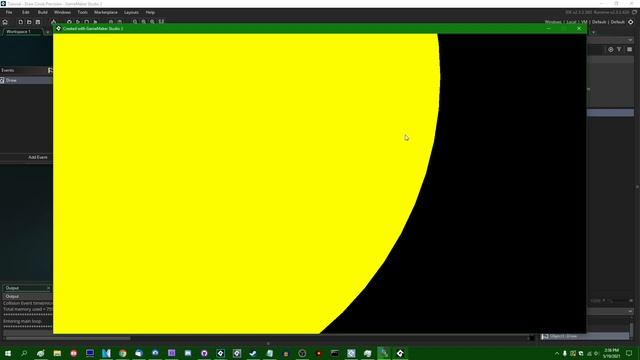Open taskbar search magnifier

[x=24, y=353]
